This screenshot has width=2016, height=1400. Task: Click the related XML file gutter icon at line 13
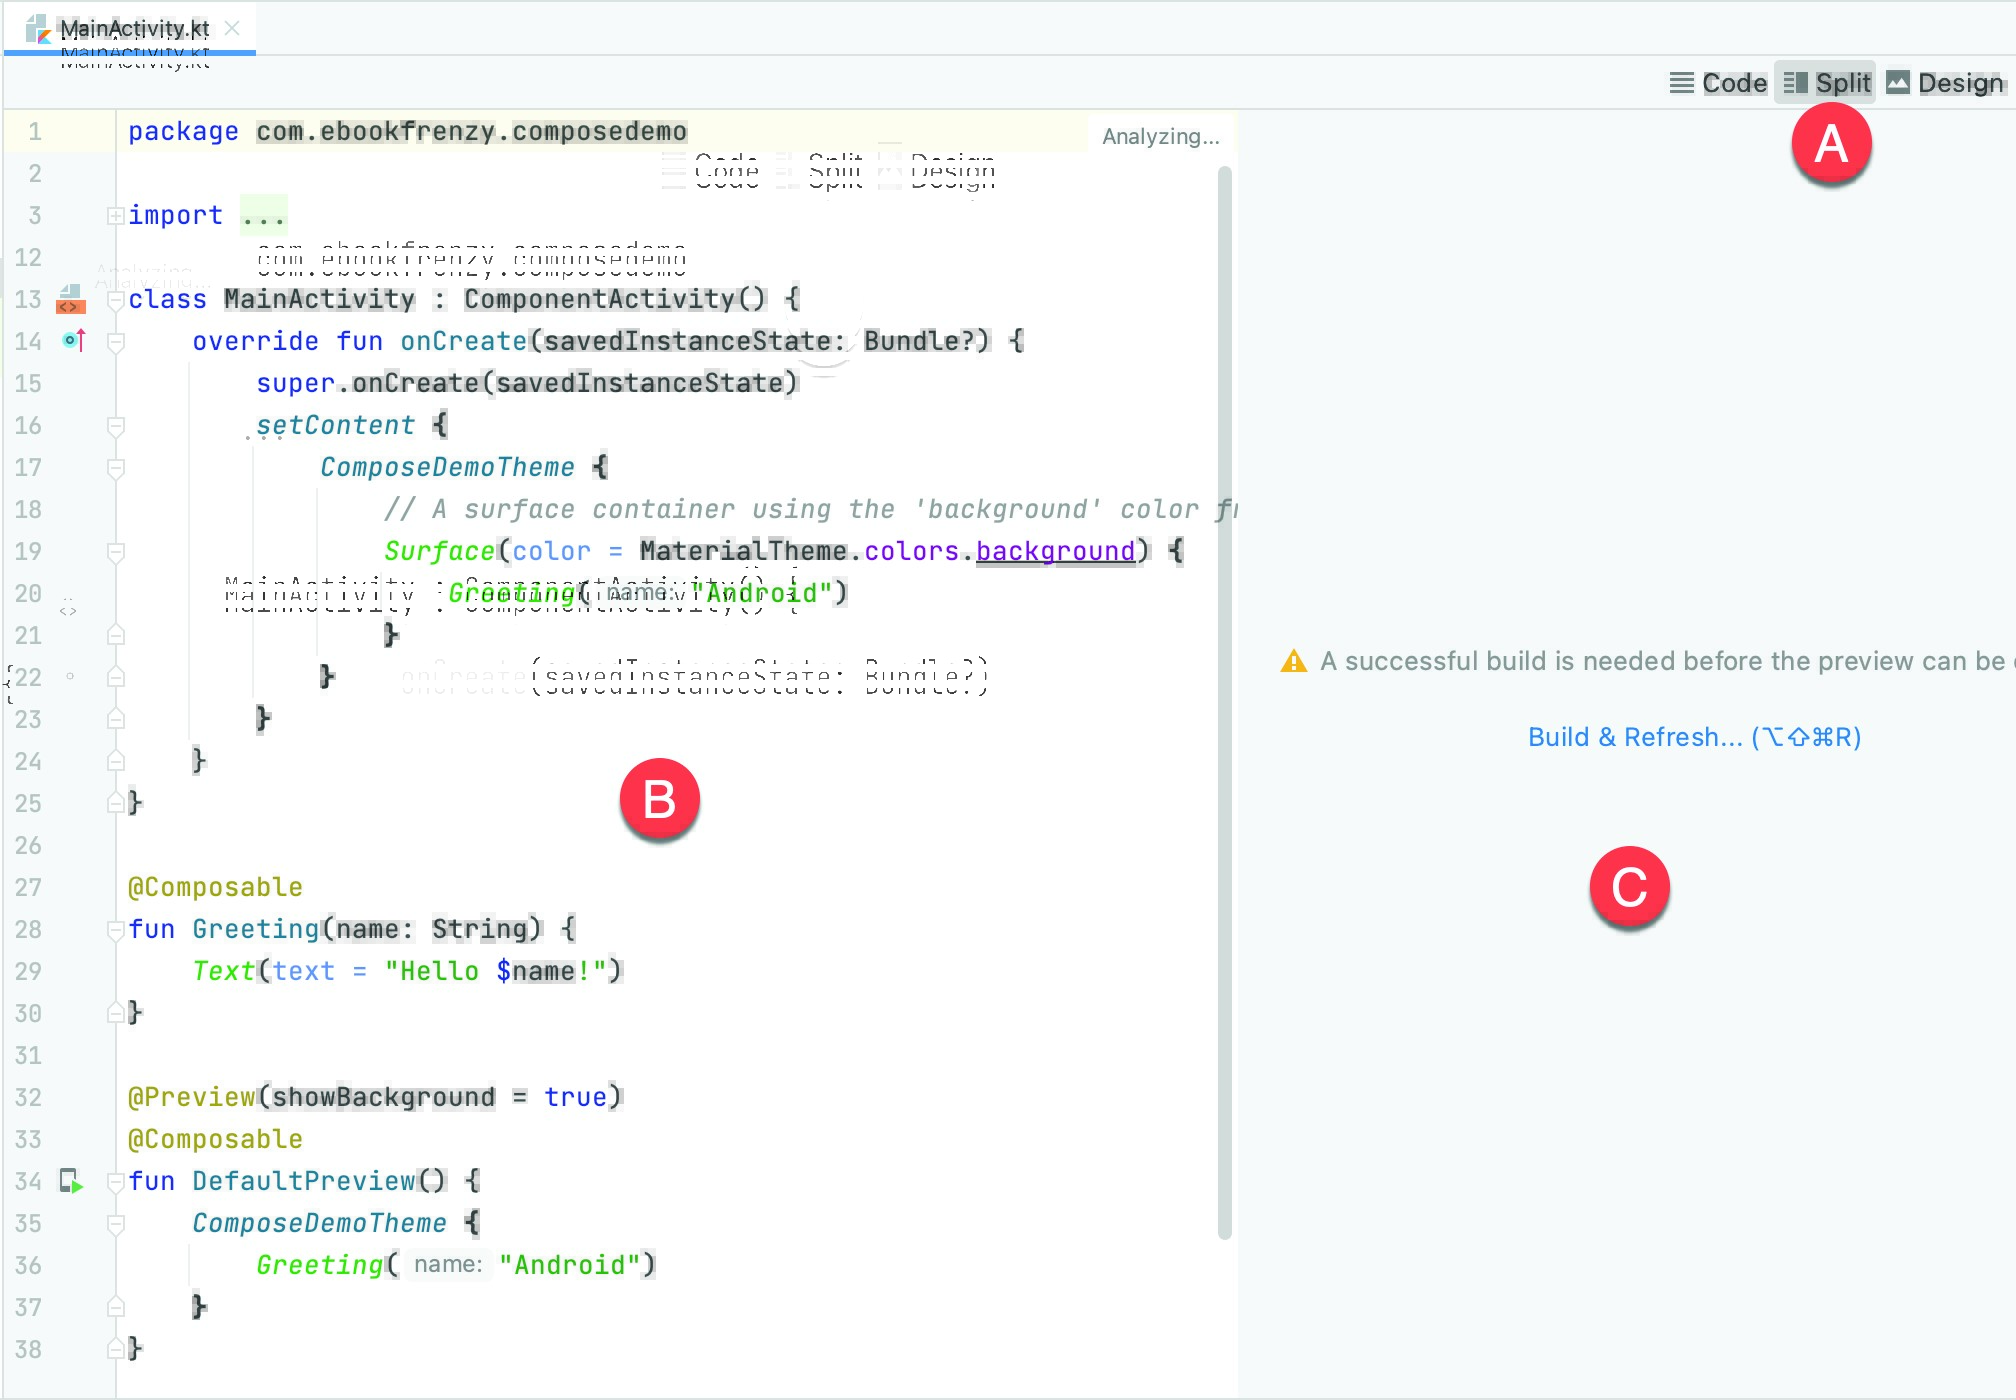(70, 299)
